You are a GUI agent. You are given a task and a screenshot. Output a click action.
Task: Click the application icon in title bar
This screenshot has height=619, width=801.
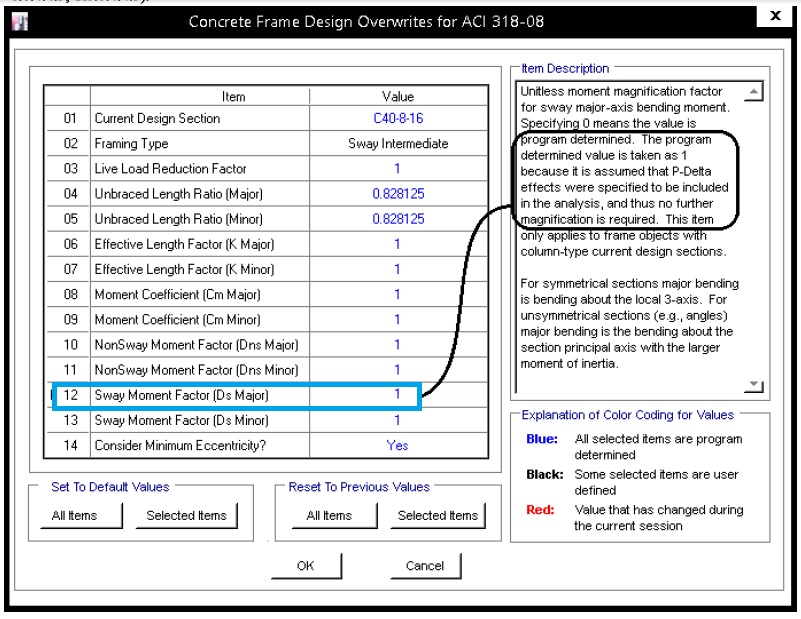tap(20, 22)
